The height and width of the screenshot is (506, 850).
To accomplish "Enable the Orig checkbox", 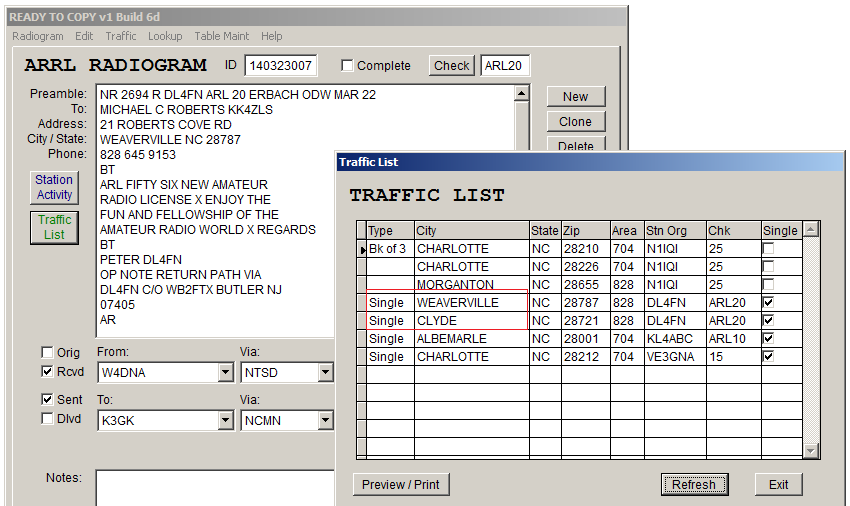I will pos(47,353).
